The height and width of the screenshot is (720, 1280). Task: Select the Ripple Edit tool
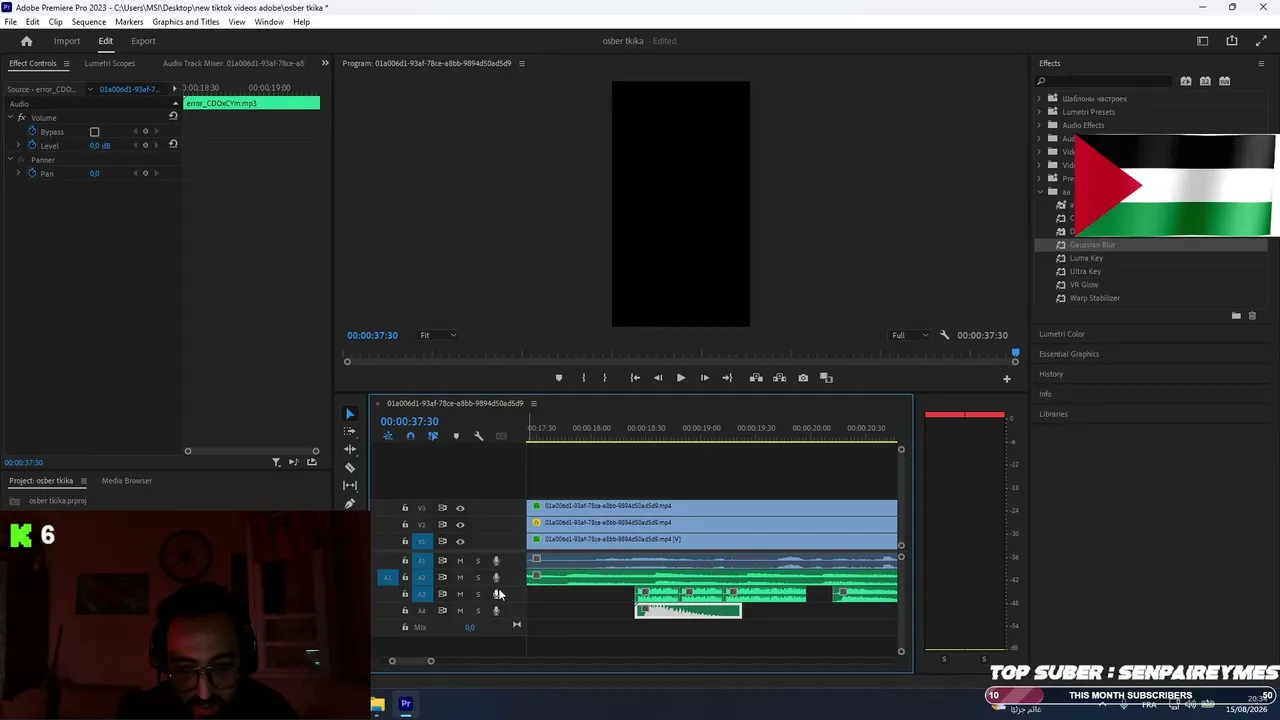tap(349, 449)
